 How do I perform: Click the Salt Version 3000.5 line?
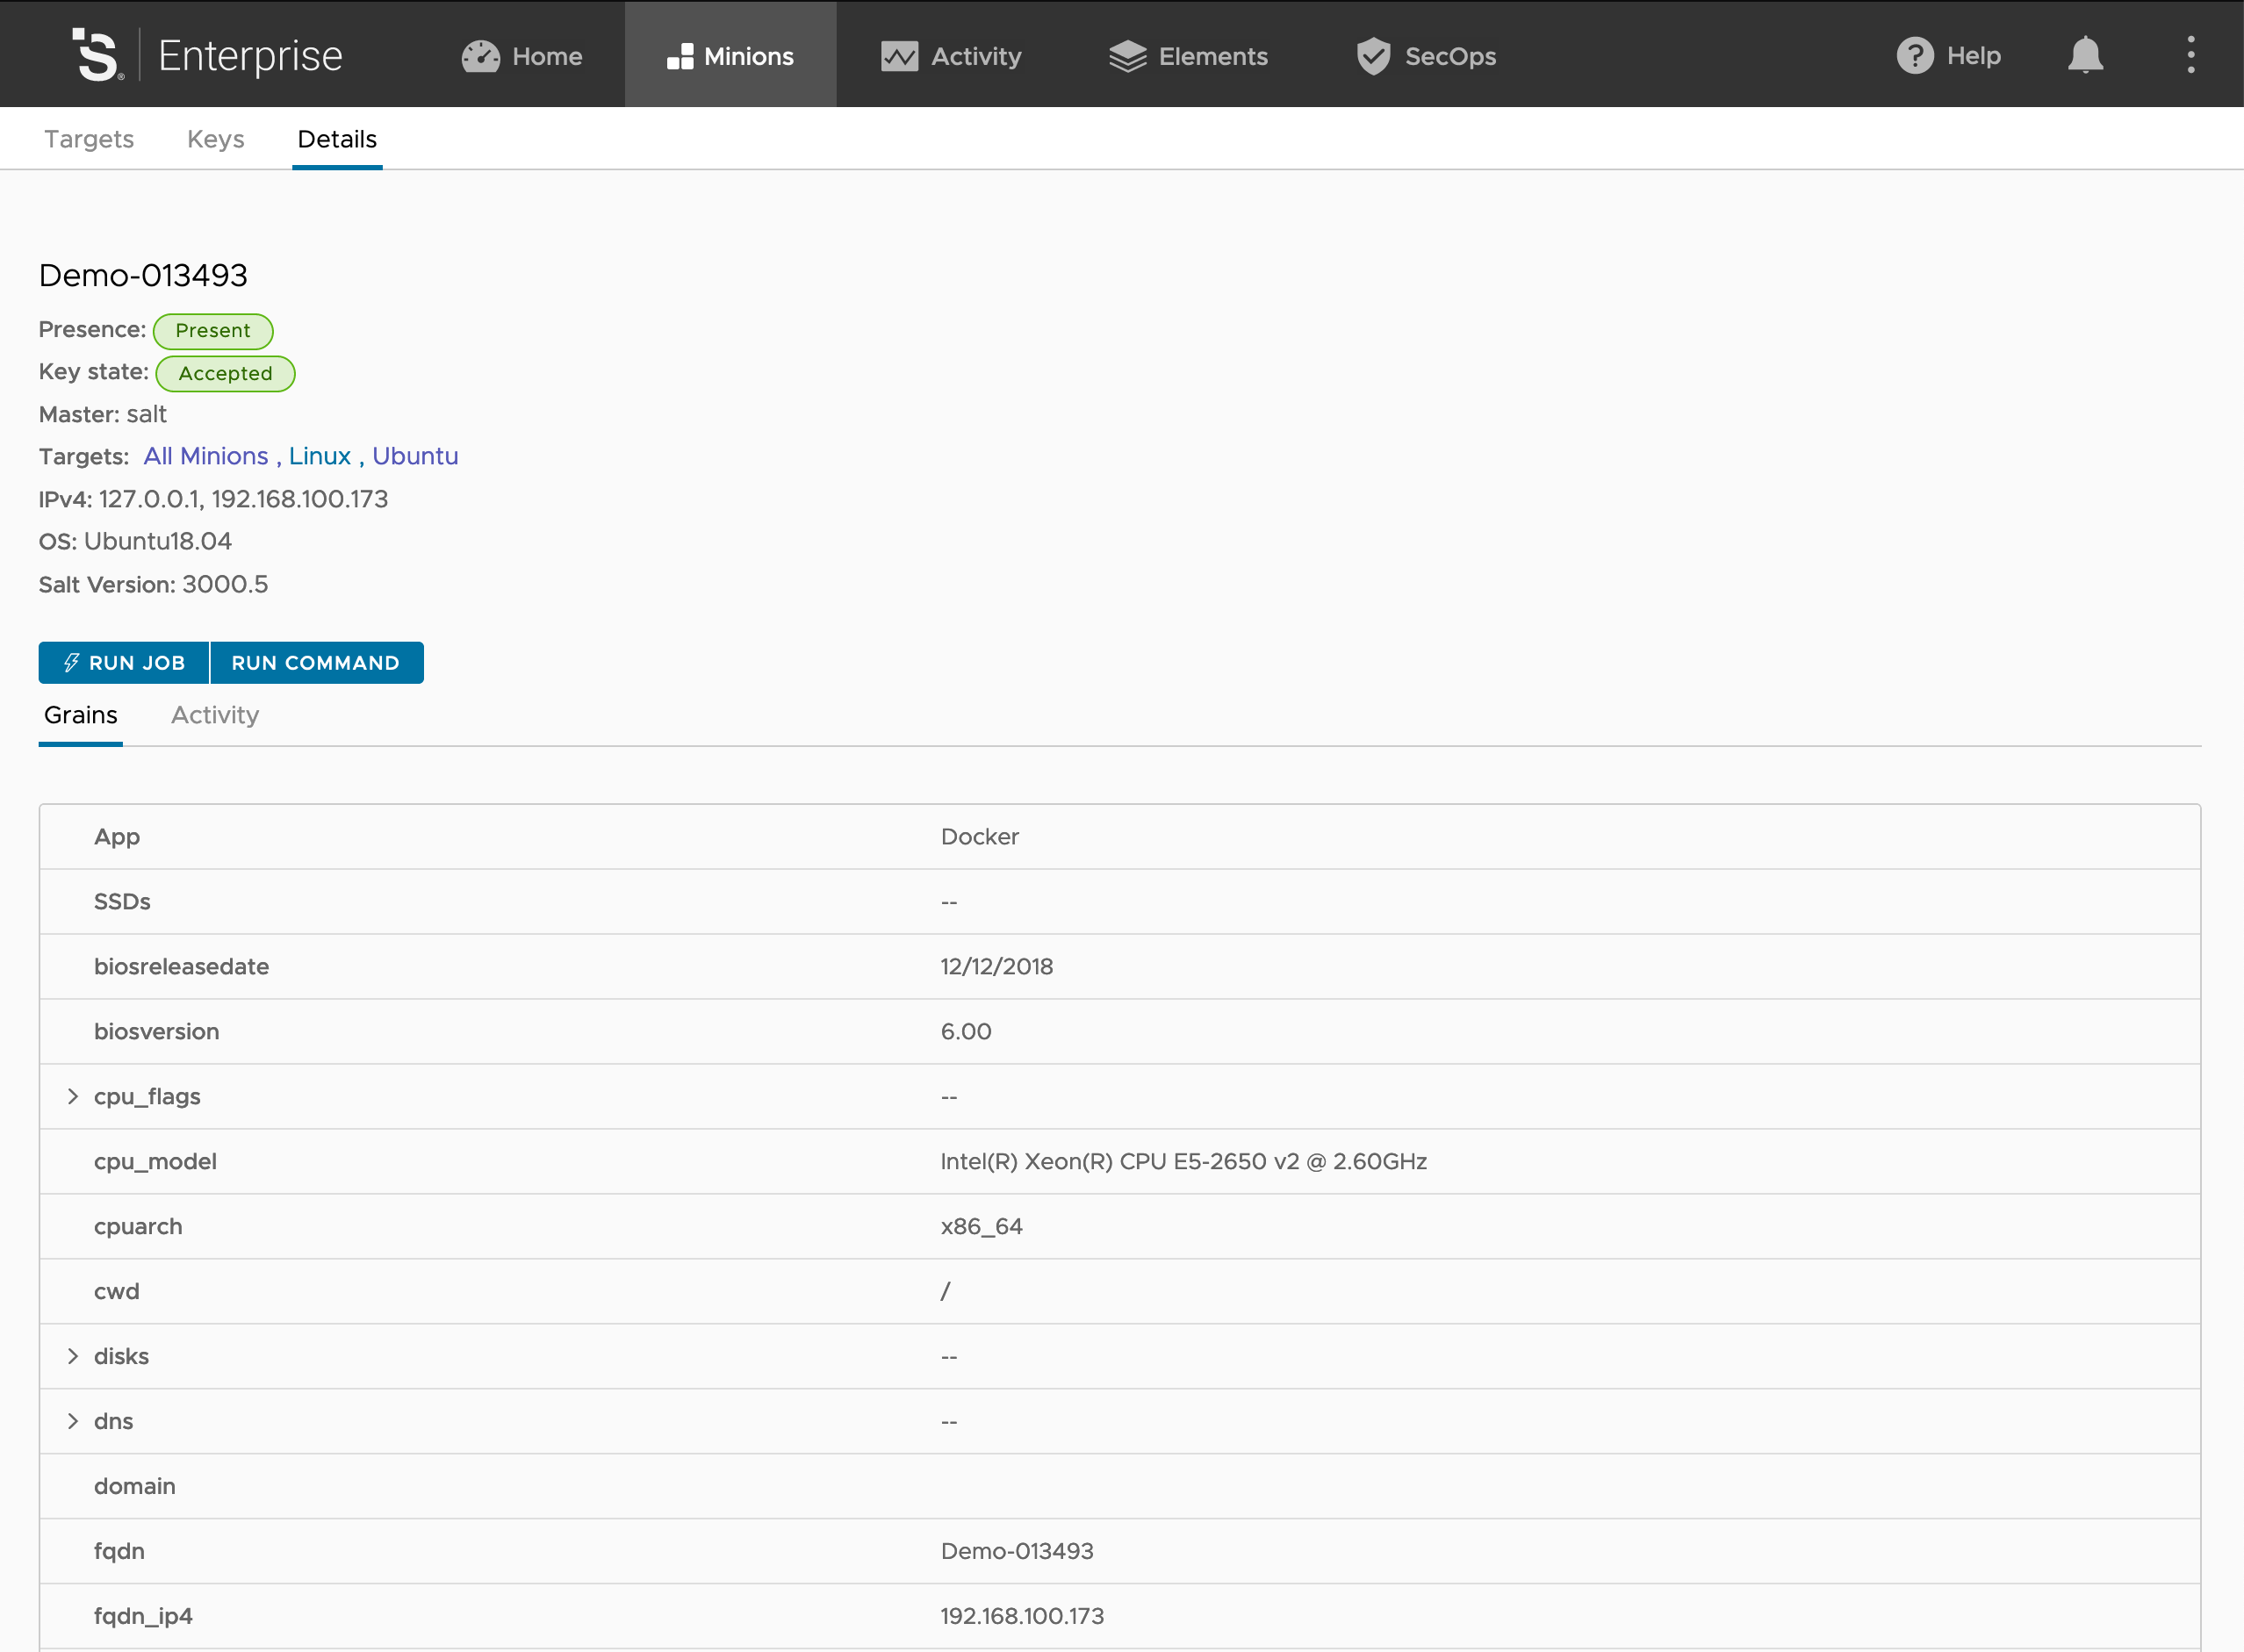pyautogui.click(x=153, y=585)
